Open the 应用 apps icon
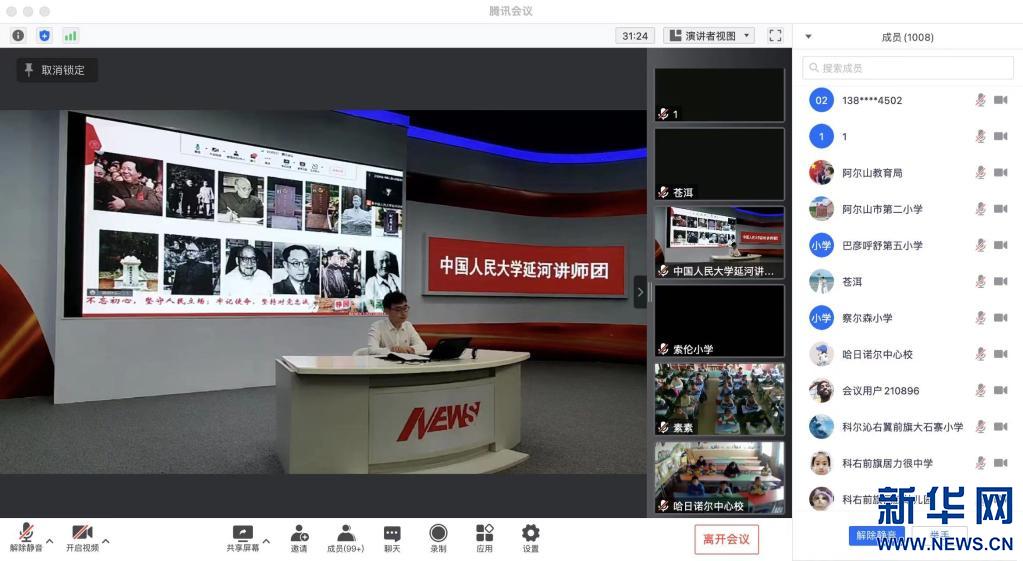Viewport: 1023px width, 561px height. (484, 538)
